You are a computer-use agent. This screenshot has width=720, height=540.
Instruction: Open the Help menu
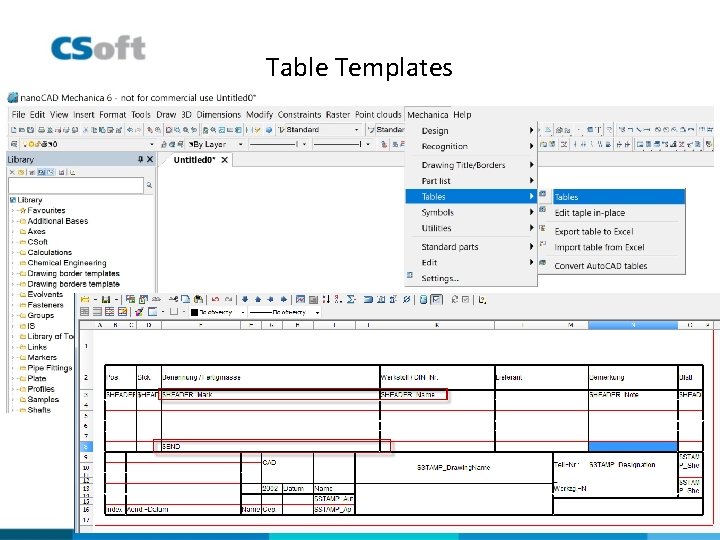(462, 115)
